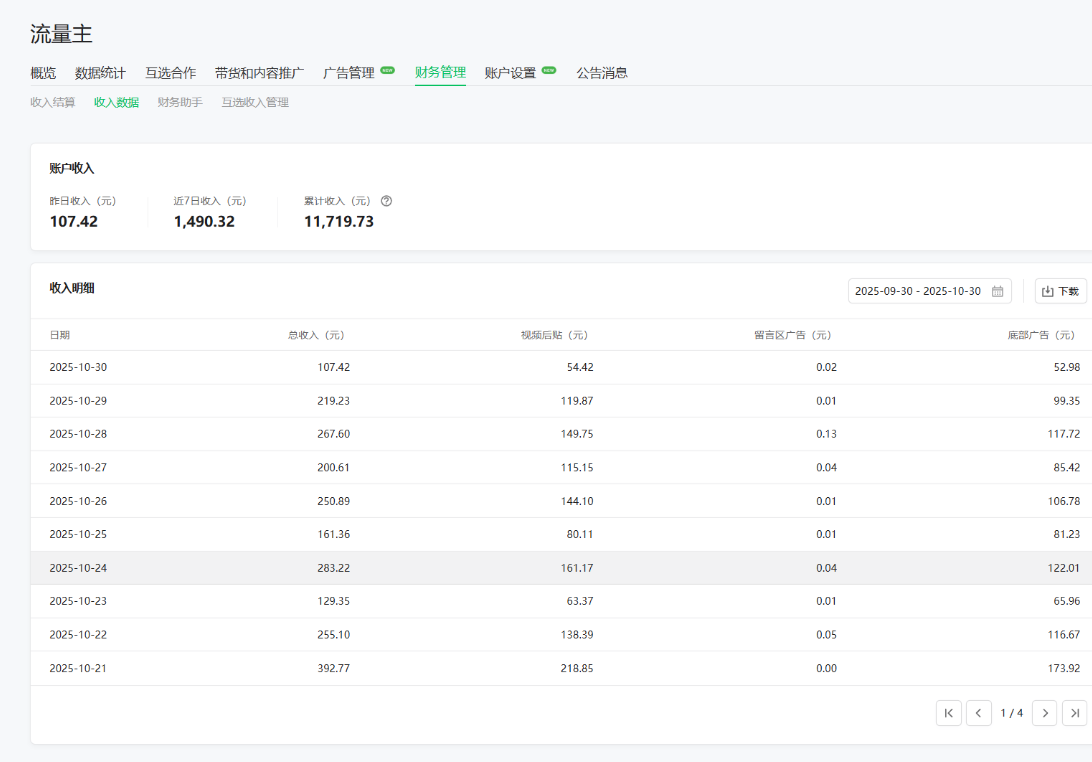
Task: Click the date range input field
Action: tap(918, 291)
